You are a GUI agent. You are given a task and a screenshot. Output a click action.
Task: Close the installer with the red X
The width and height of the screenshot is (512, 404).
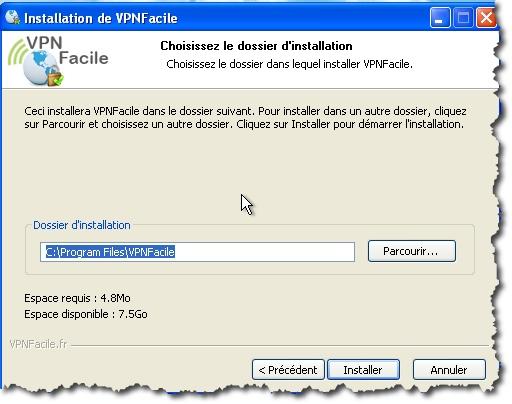coord(486,17)
